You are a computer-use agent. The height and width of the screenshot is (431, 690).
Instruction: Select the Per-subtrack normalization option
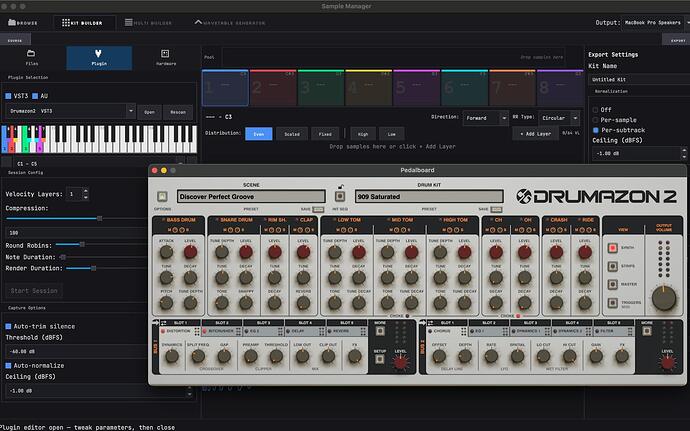point(595,130)
